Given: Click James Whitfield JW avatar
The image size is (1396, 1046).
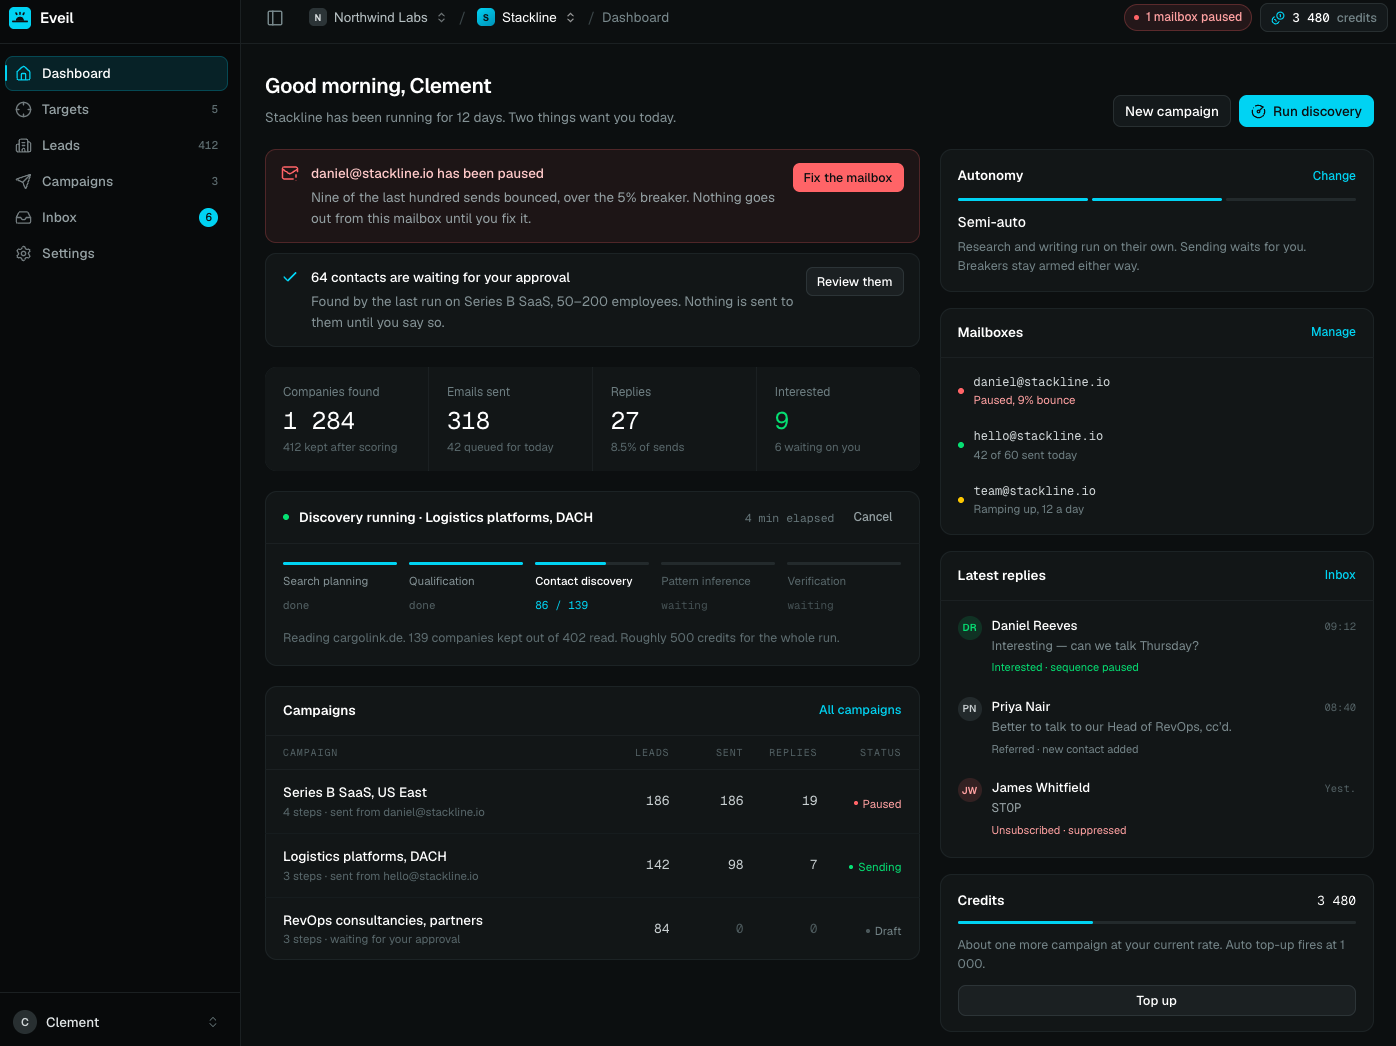Looking at the screenshot, I should (969, 790).
